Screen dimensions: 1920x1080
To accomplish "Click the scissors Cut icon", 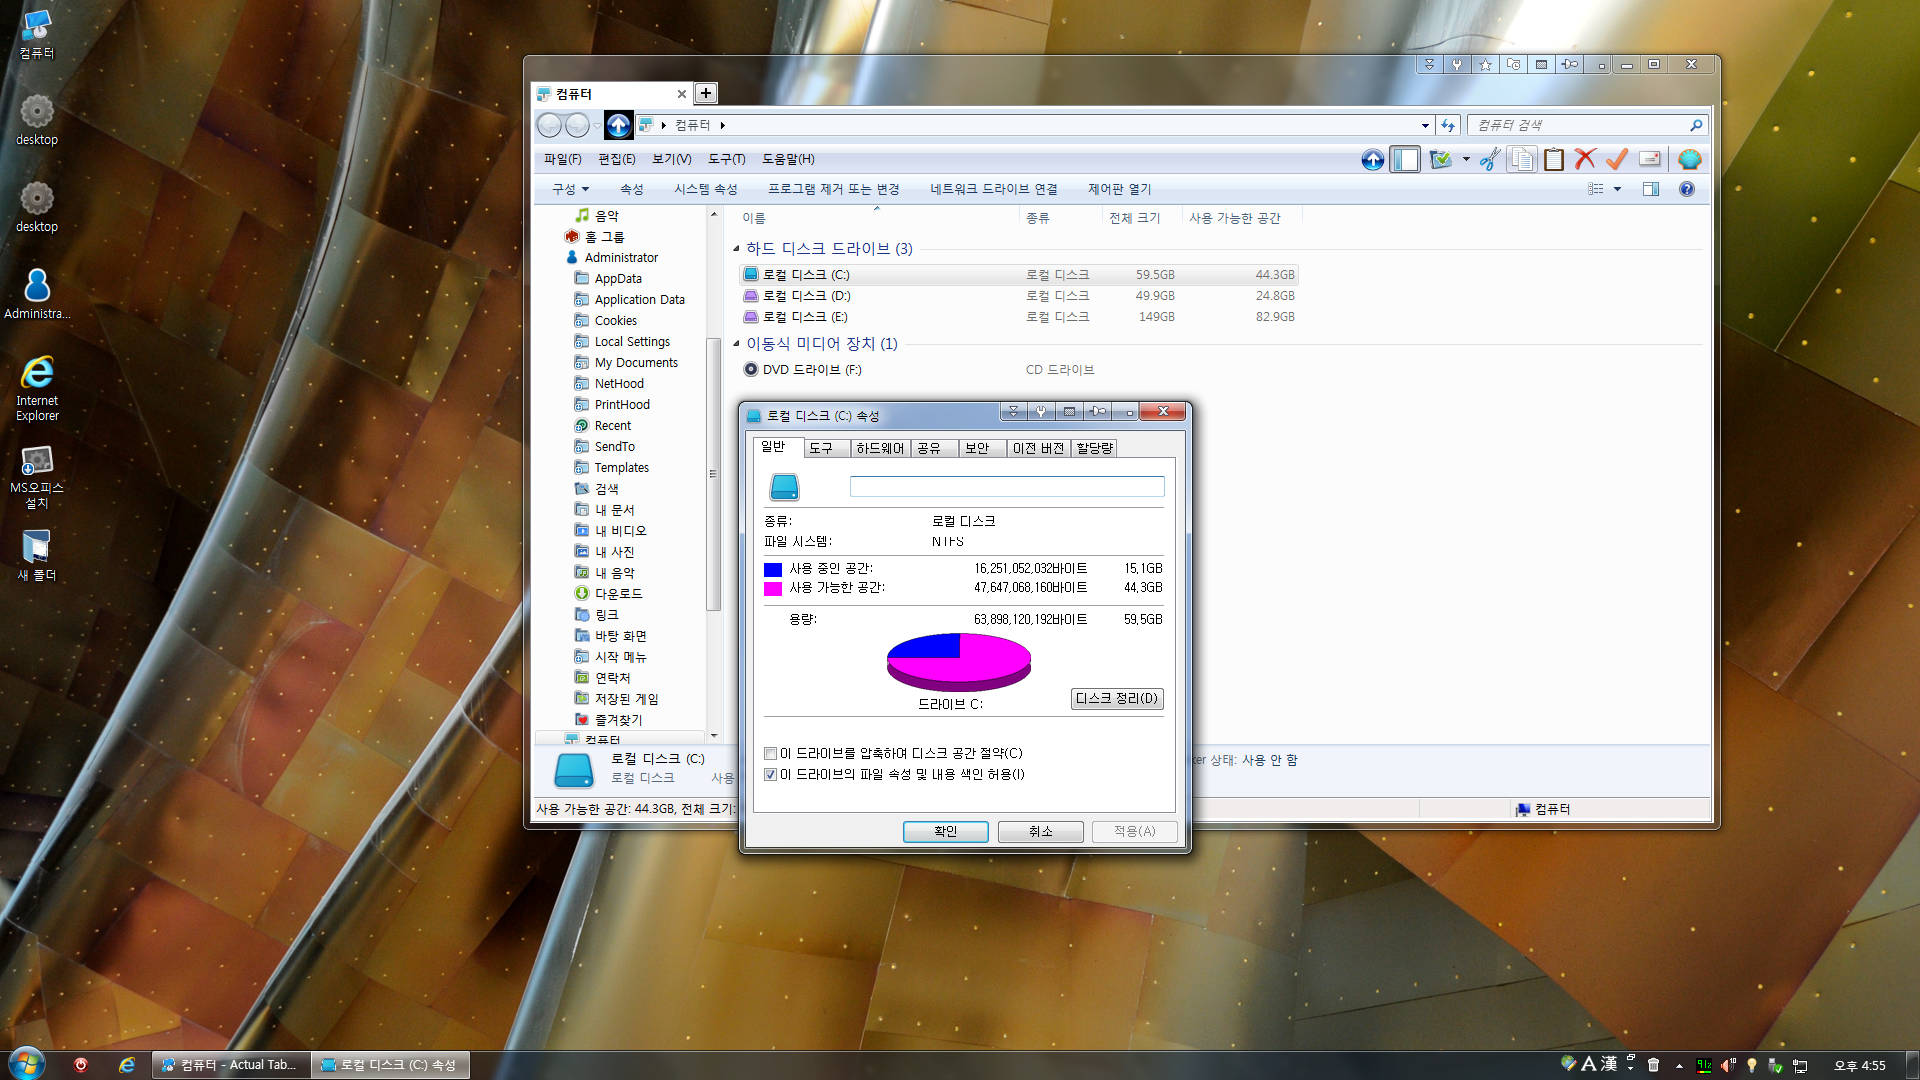I will 1490,160.
